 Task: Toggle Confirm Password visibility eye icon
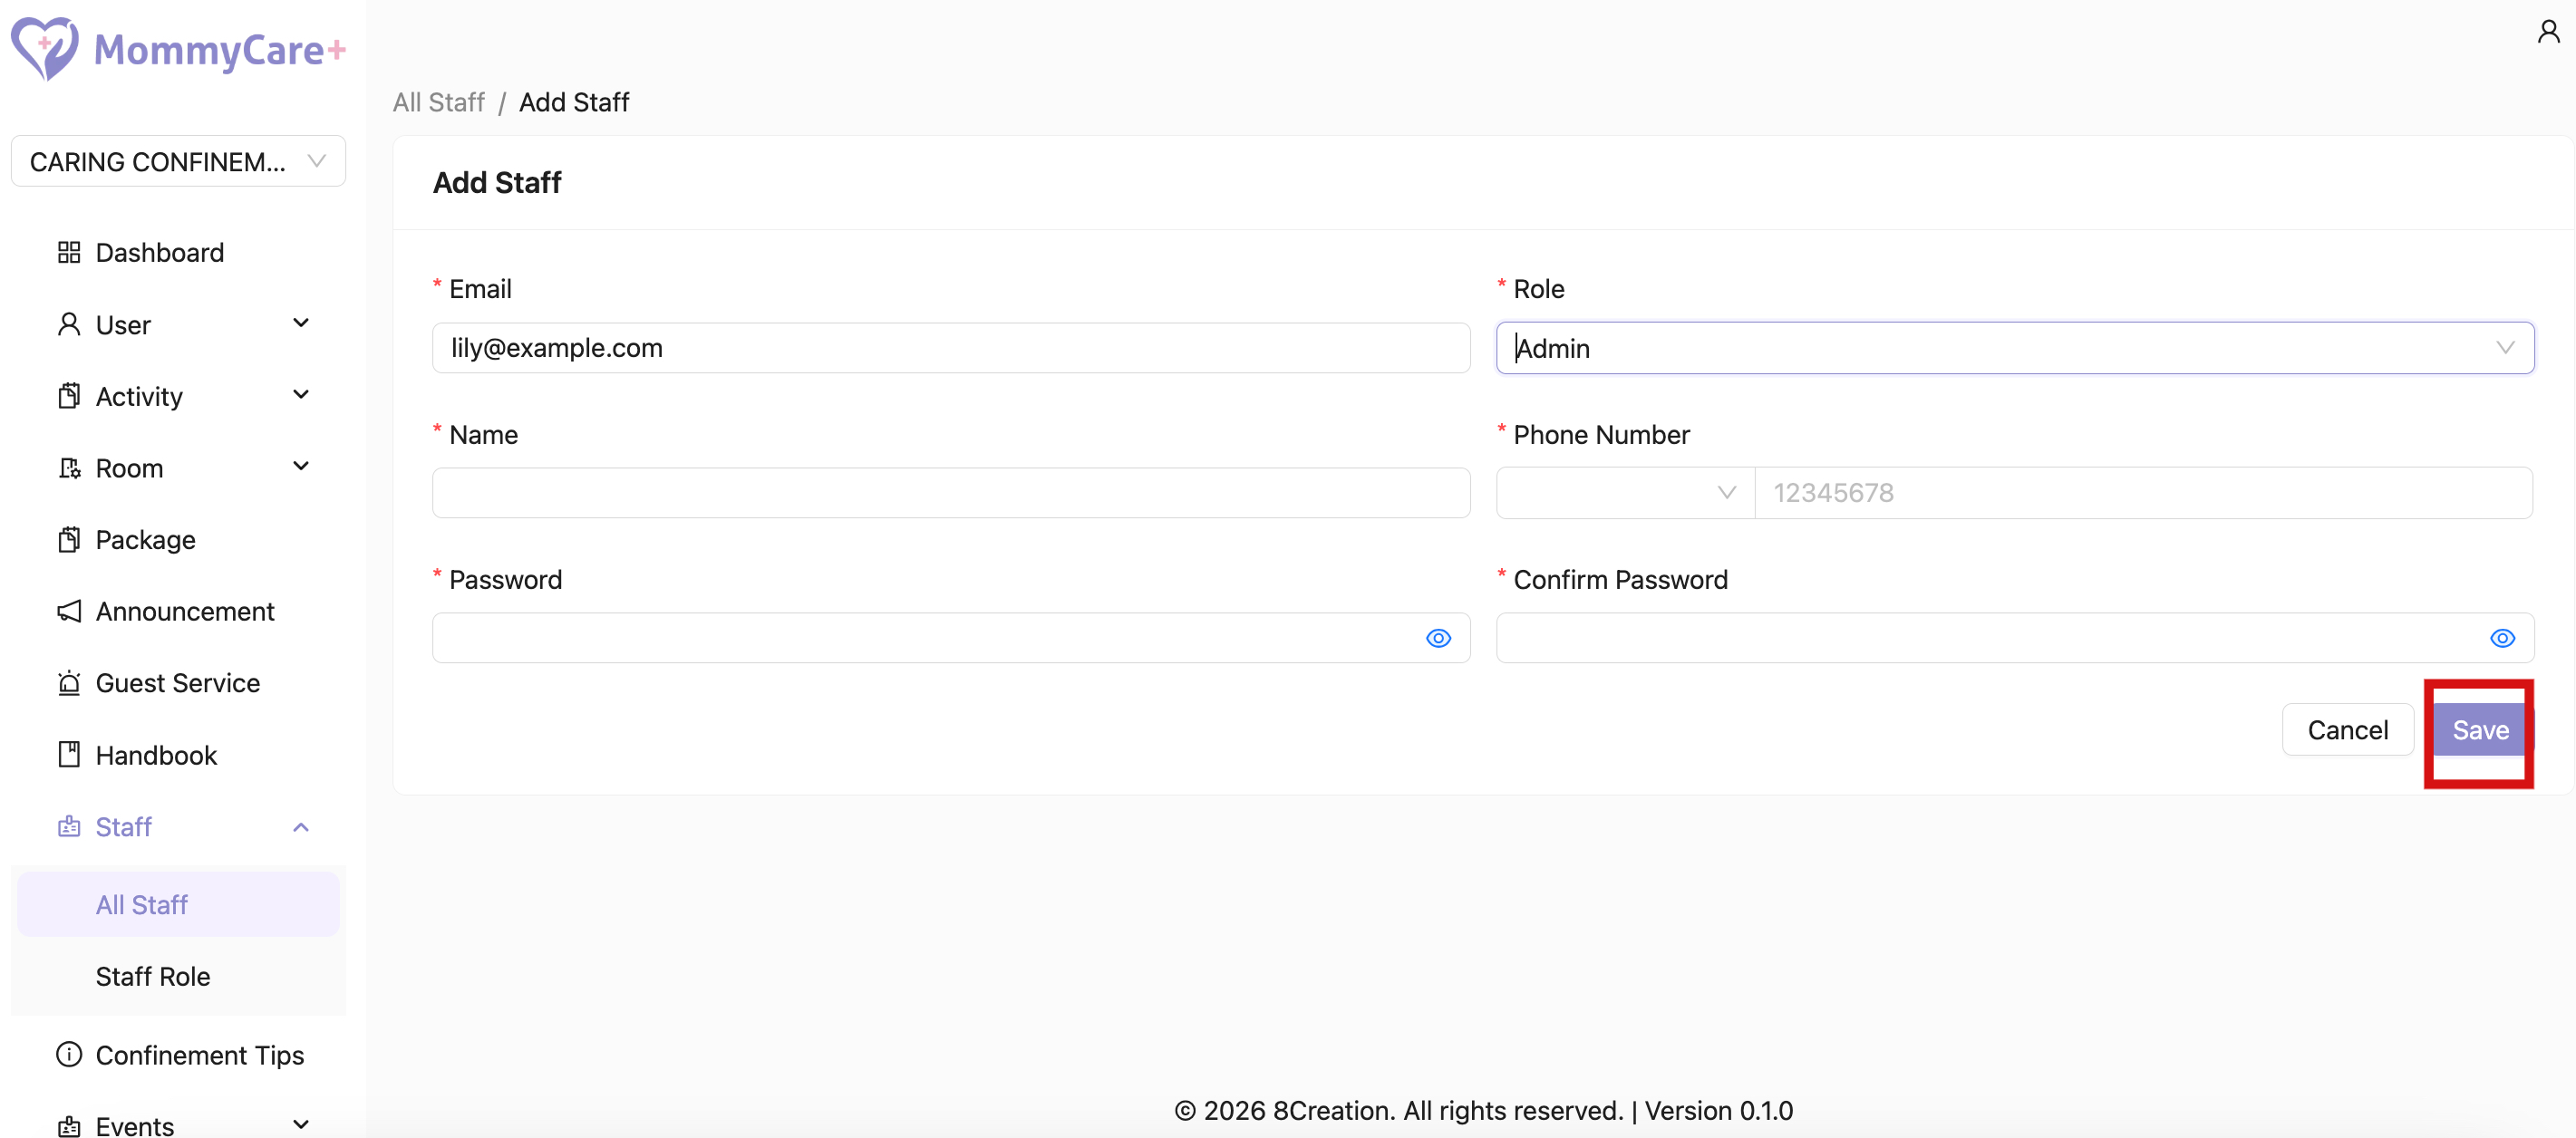click(x=2502, y=638)
